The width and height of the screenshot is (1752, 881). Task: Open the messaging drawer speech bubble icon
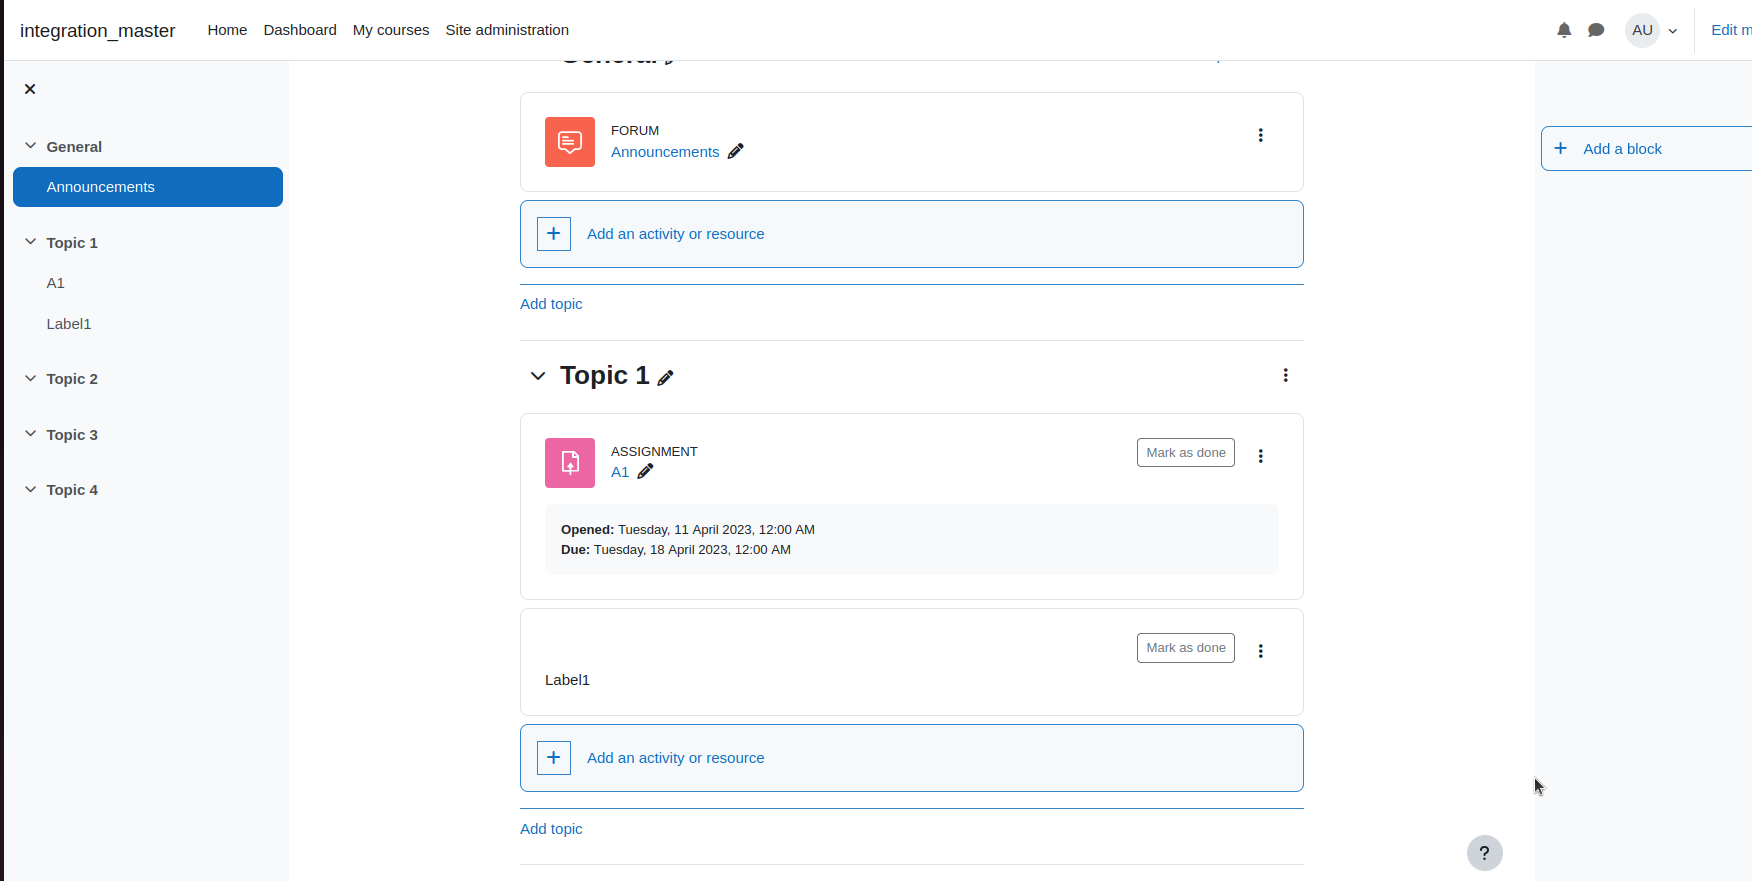(x=1596, y=30)
